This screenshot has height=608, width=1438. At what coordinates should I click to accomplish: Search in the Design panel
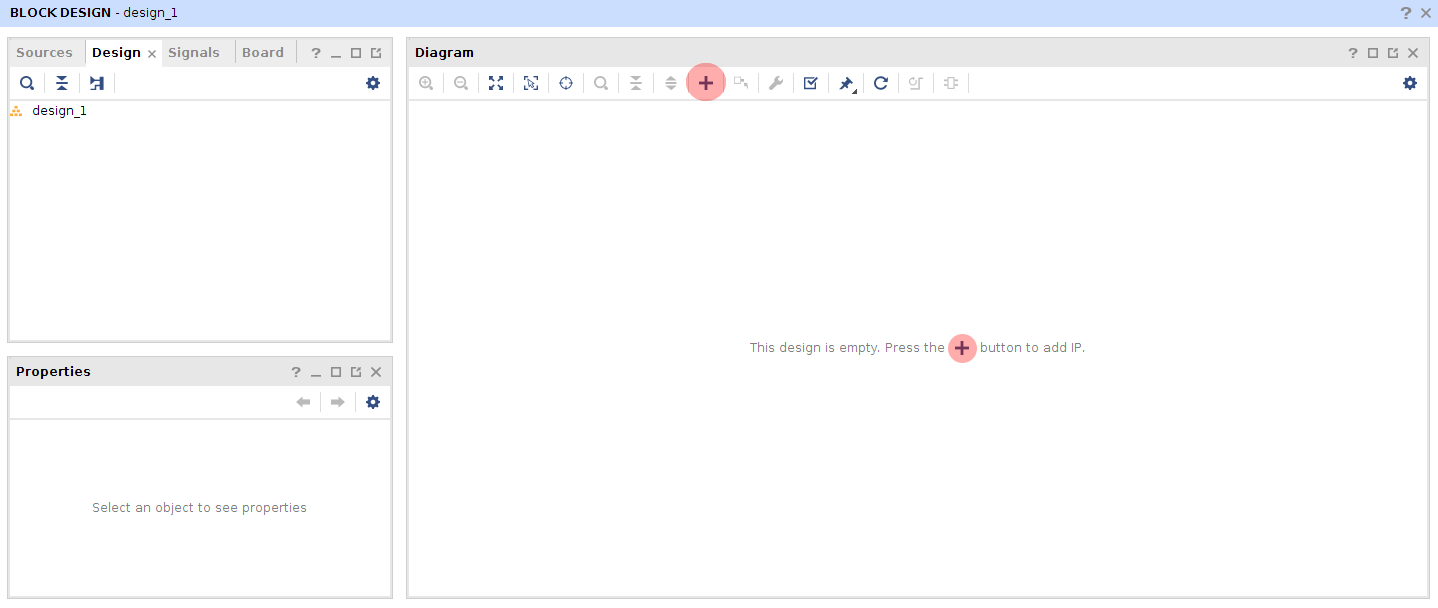coord(27,83)
